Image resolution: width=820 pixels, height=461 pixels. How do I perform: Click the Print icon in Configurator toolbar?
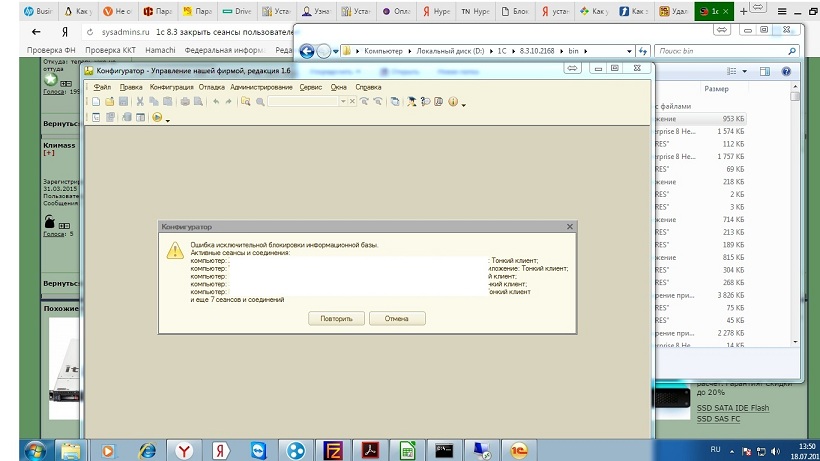click(x=185, y=101)
